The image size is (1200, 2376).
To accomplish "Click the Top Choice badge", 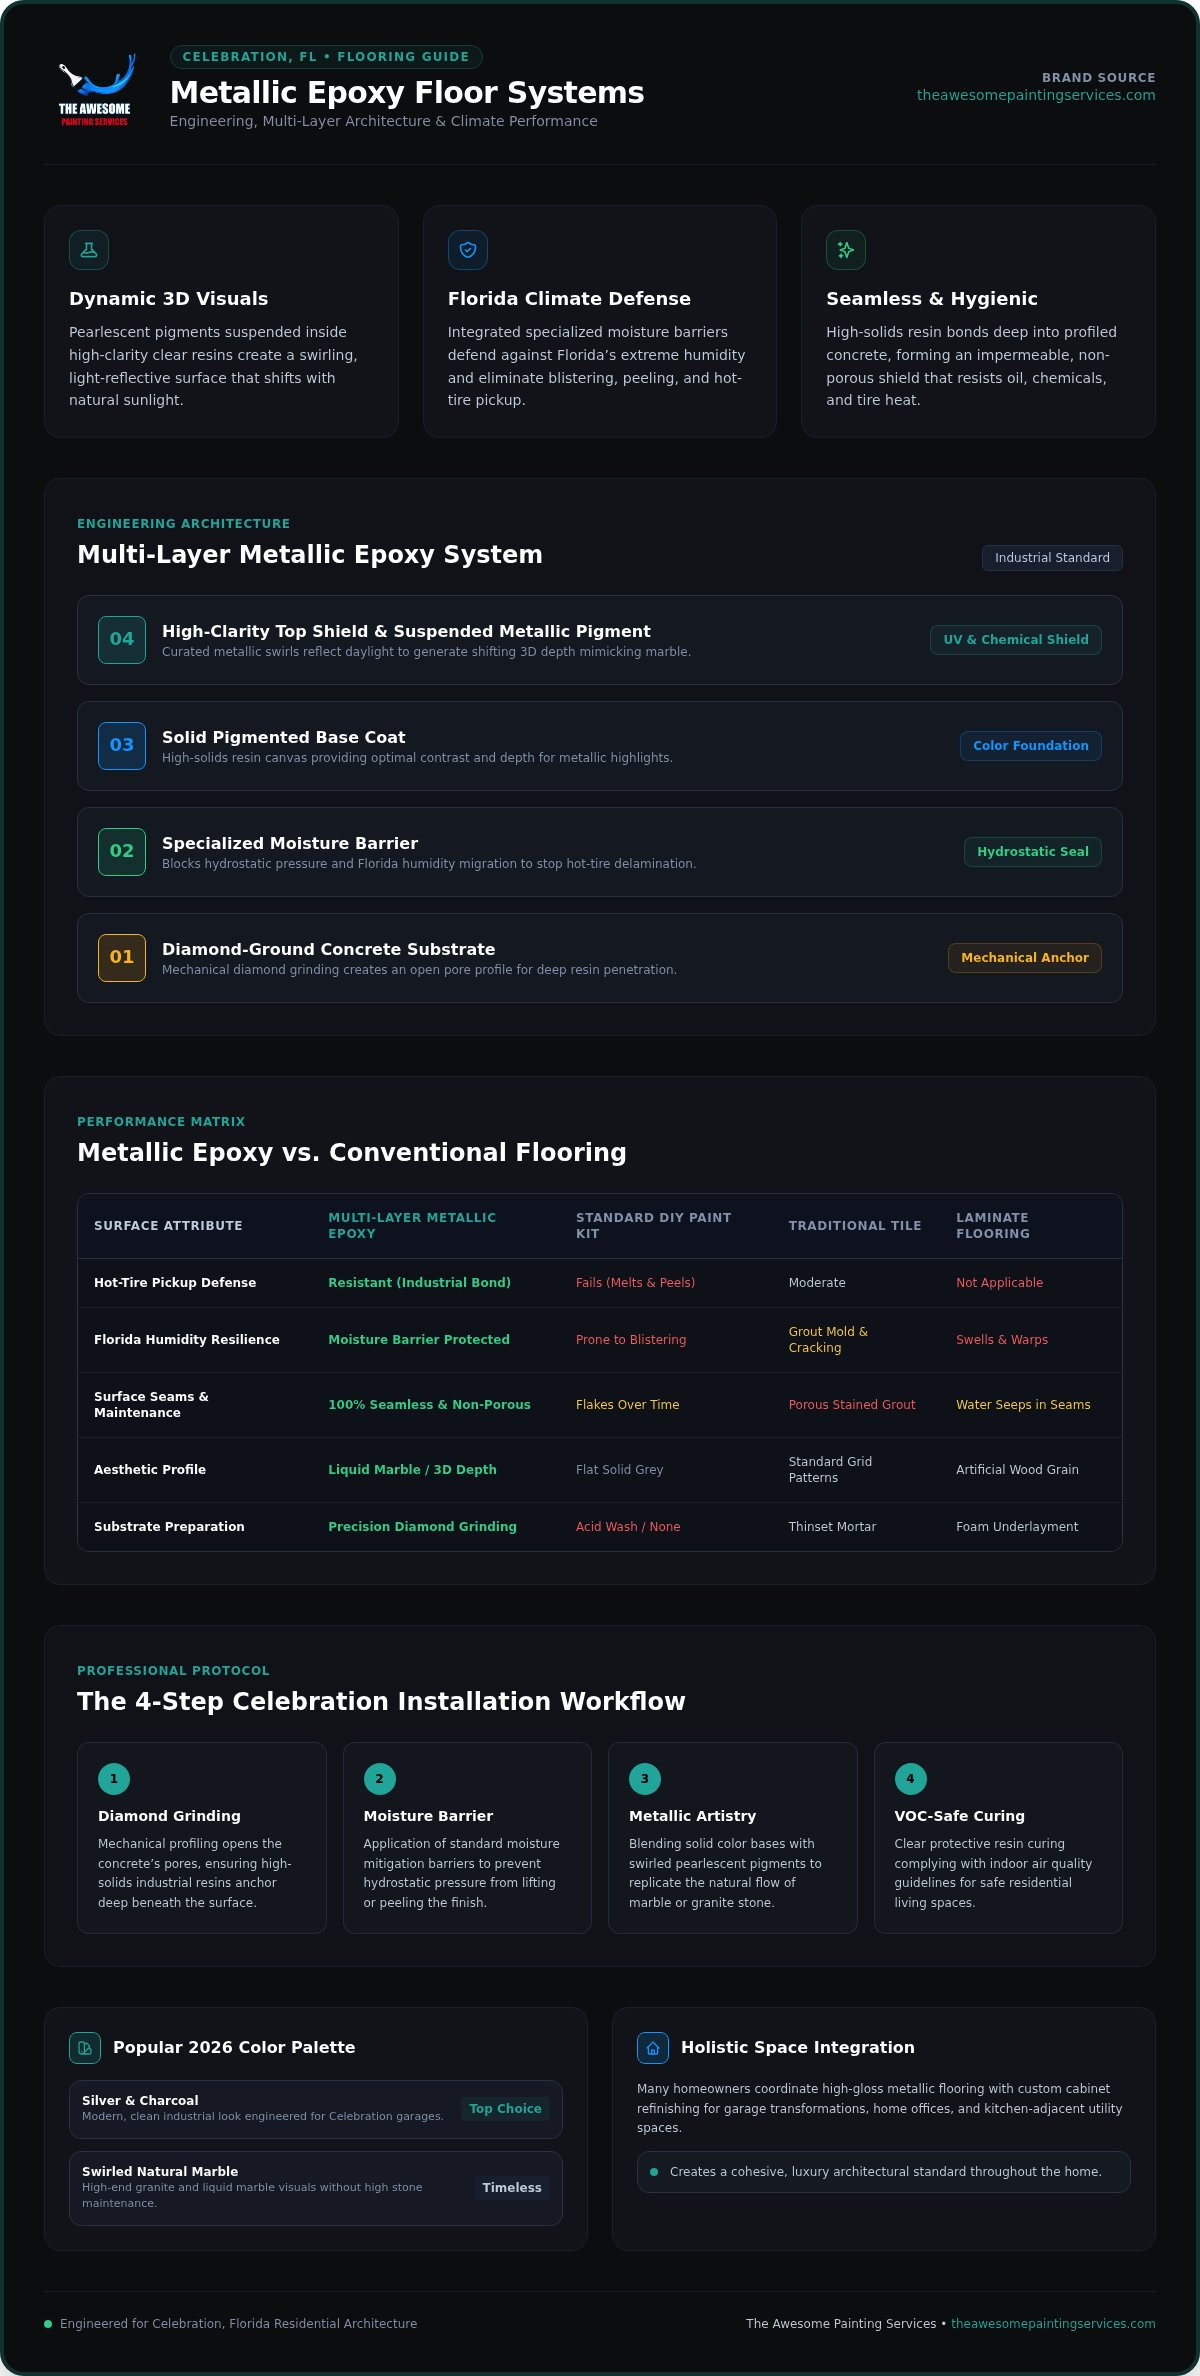I will 506,2109.
